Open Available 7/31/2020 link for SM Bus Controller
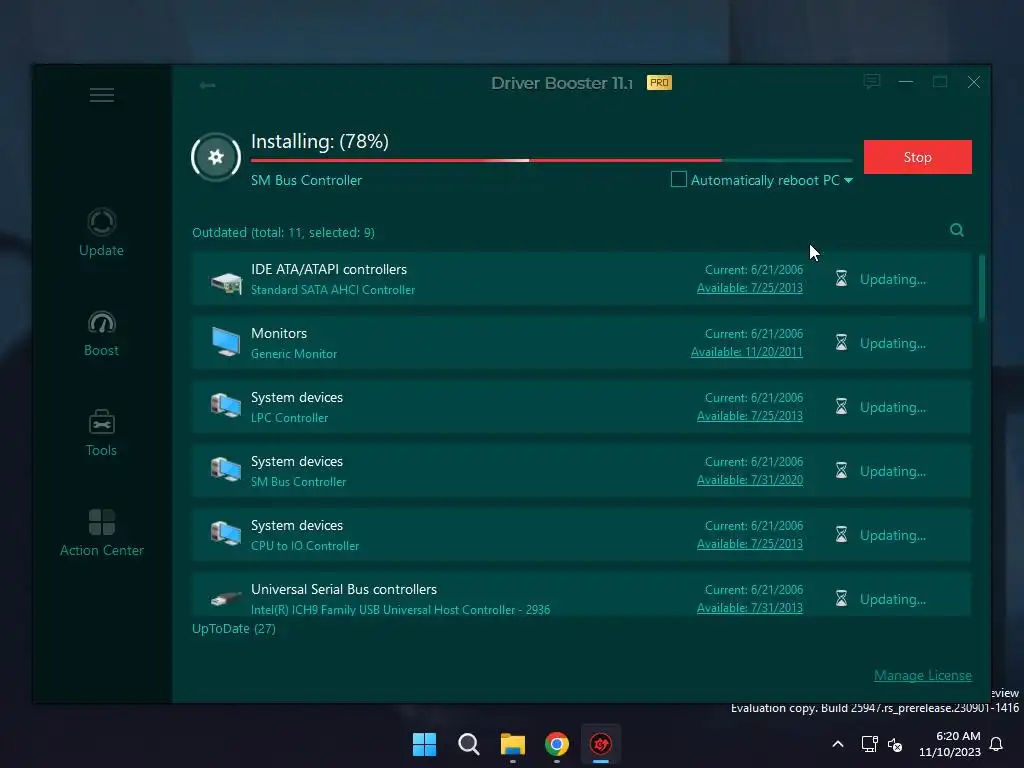1024x768 pixels. click(750, 480)
